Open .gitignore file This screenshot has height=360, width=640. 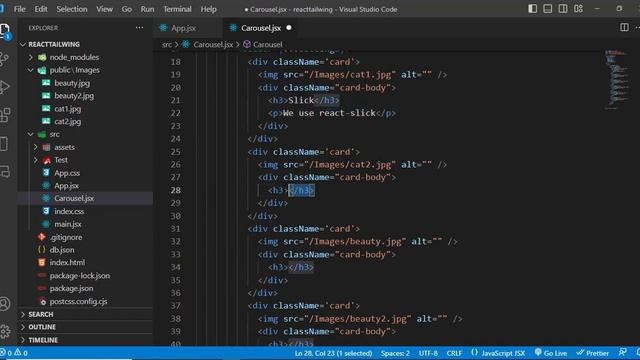(x=66, y=237)
